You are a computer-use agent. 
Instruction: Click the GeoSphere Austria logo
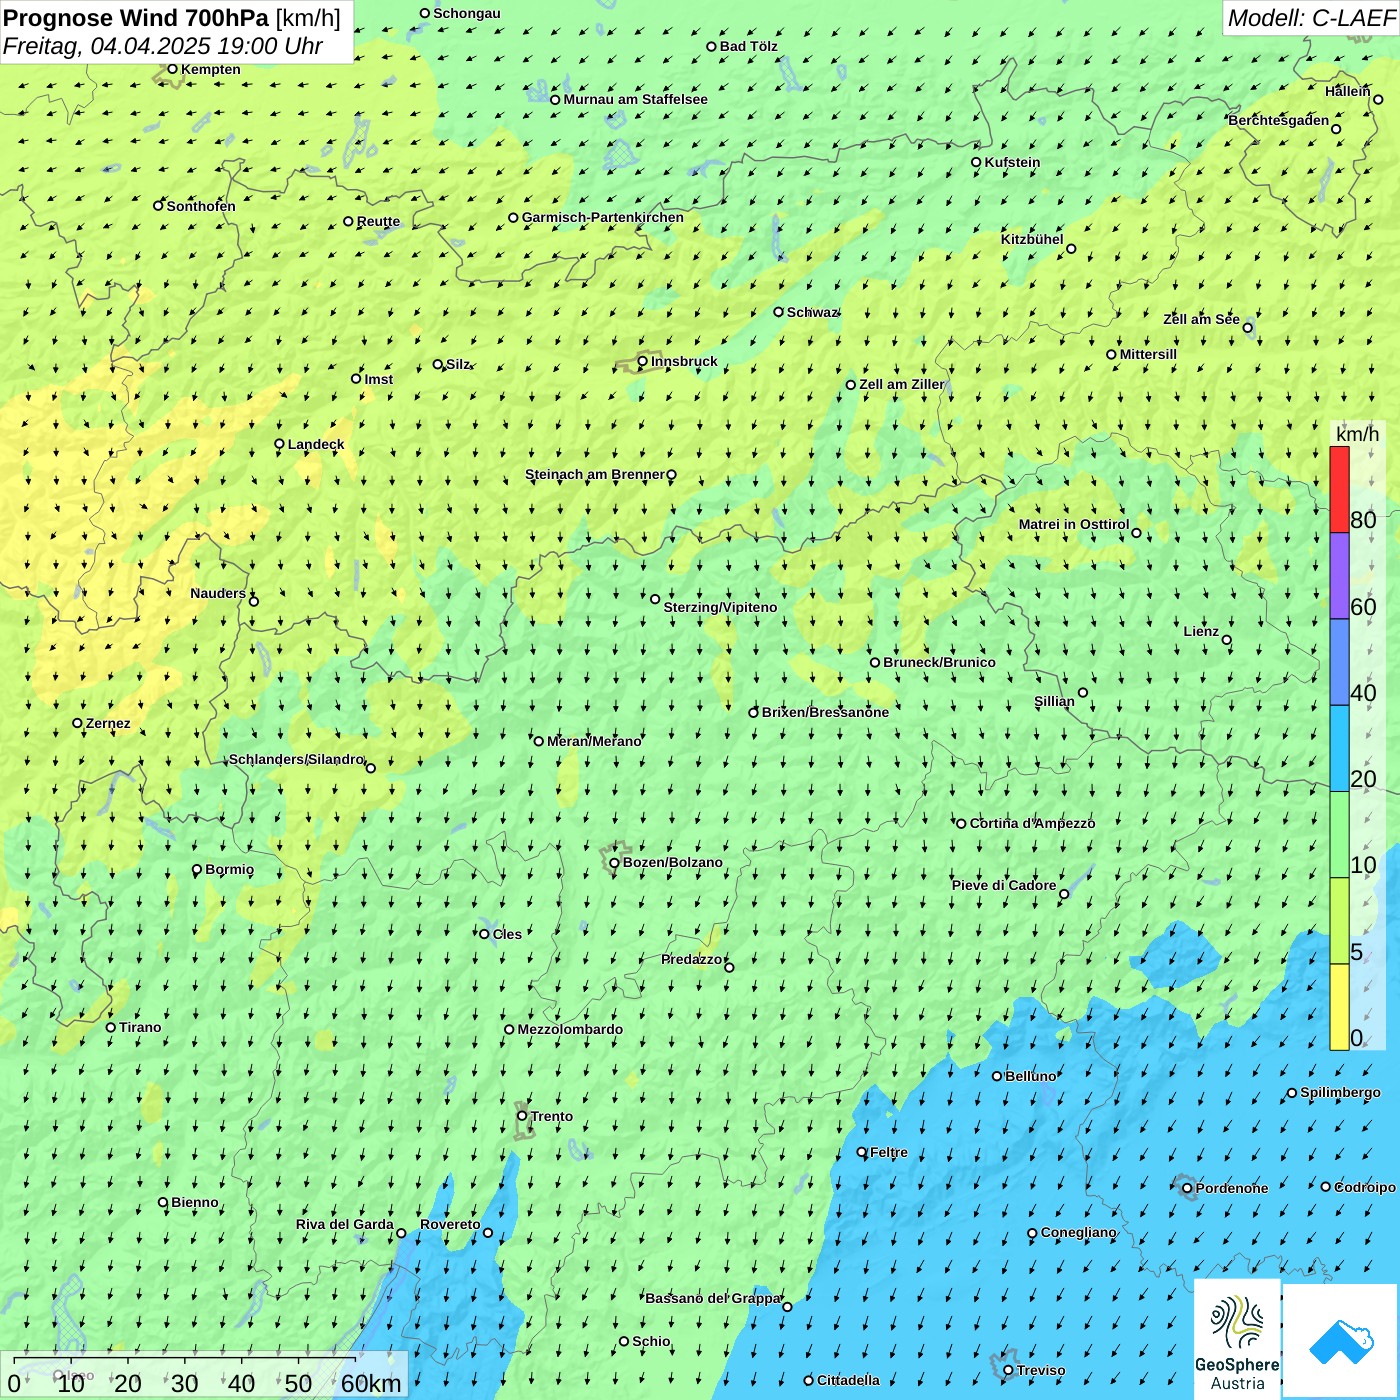click(1237, 1339)
